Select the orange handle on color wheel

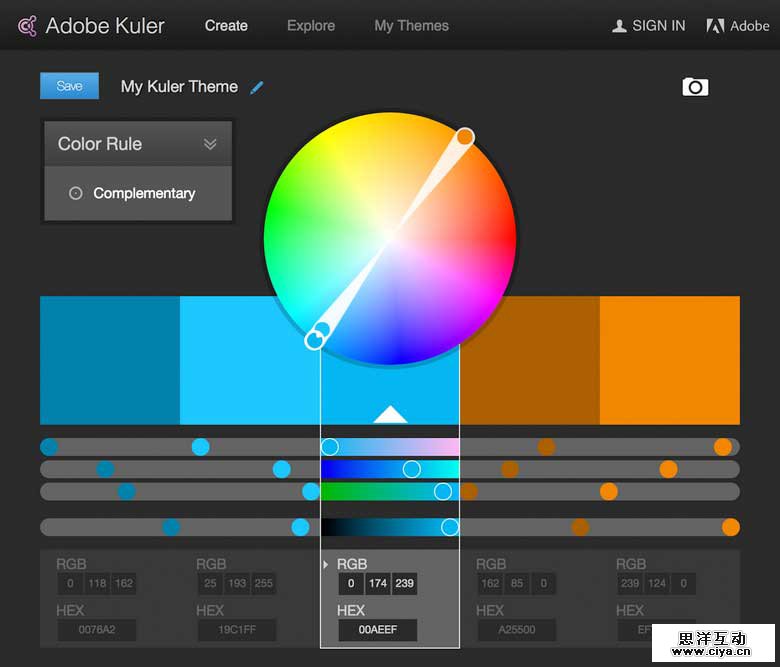[465, 136]
